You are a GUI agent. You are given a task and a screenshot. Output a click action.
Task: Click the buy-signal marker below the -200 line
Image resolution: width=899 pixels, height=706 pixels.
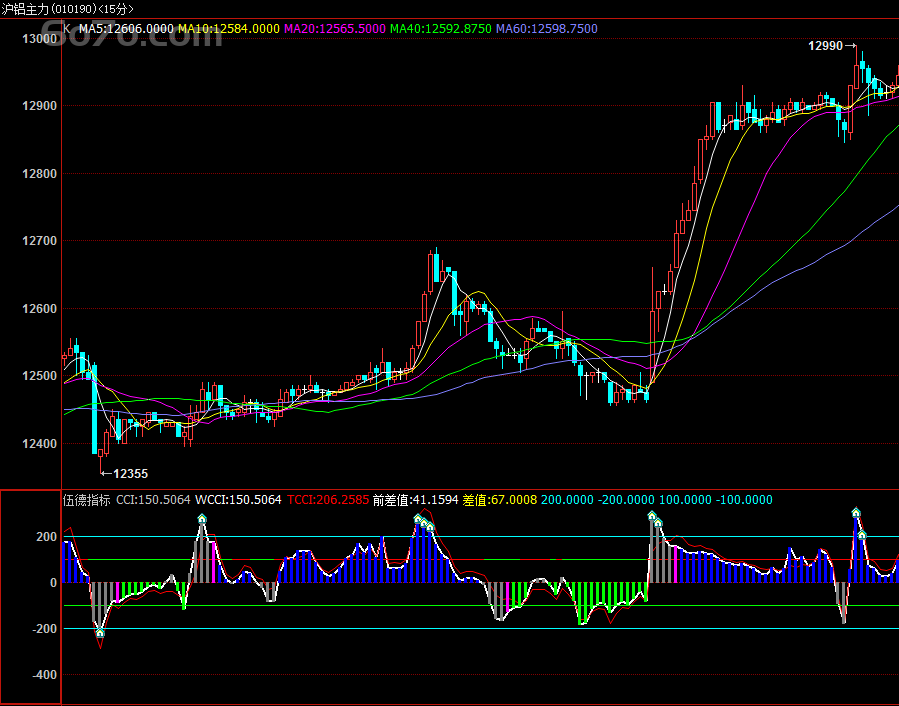(100, 632)
